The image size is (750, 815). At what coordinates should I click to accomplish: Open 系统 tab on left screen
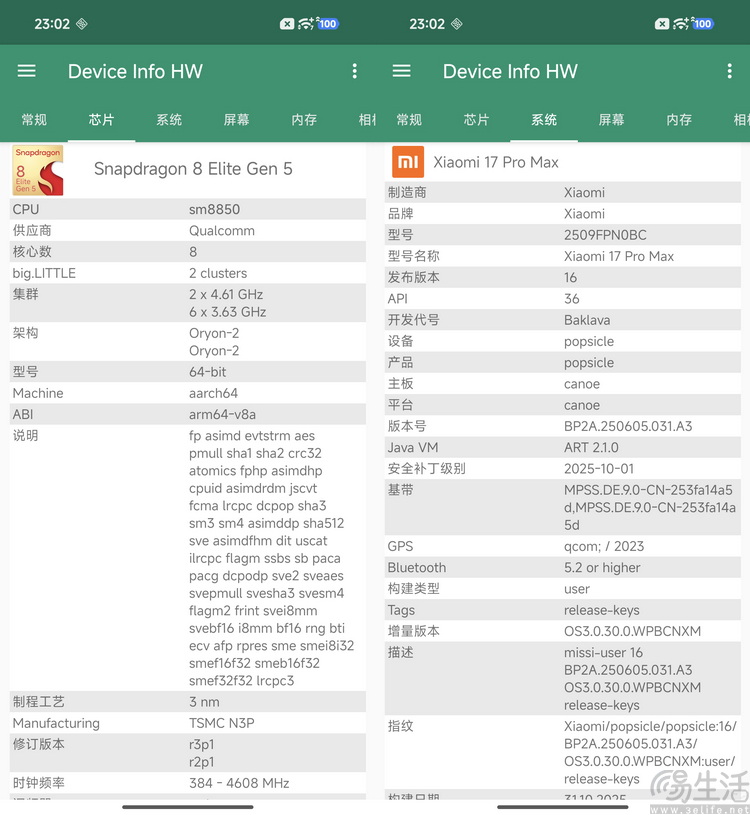pos(169,120)
